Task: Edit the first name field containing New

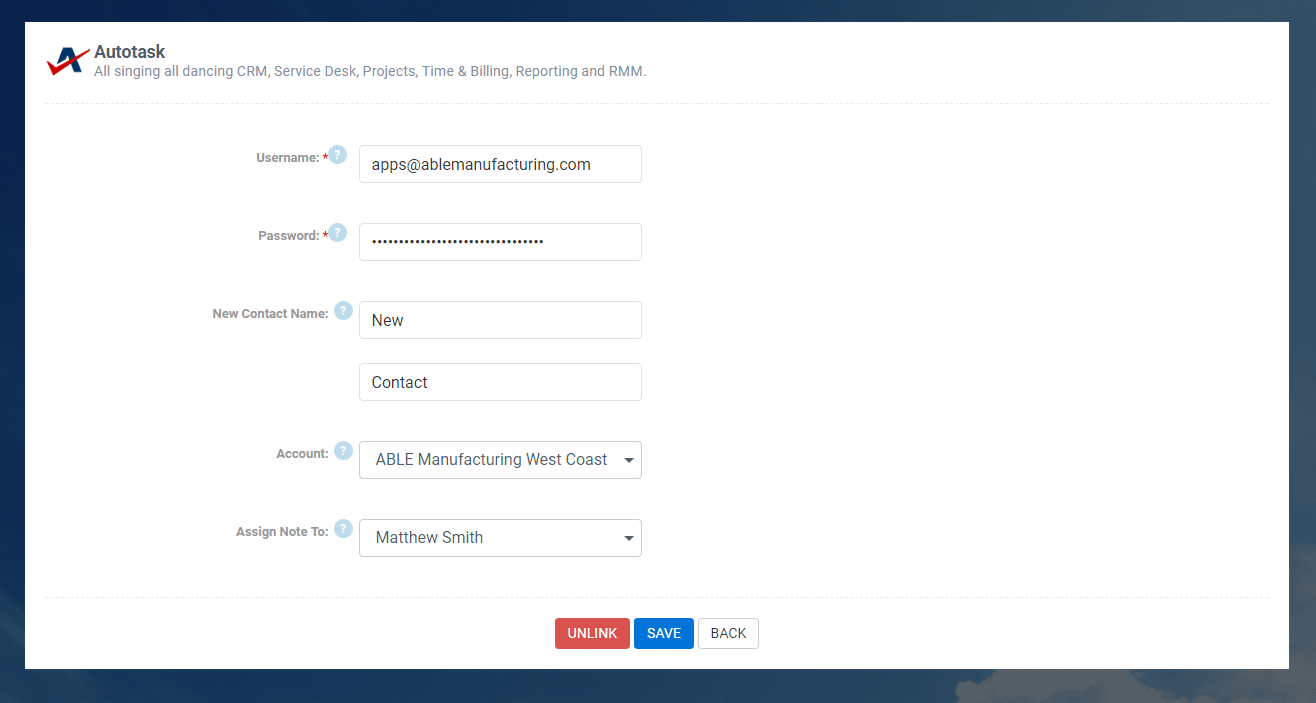Action: point(500,320)
